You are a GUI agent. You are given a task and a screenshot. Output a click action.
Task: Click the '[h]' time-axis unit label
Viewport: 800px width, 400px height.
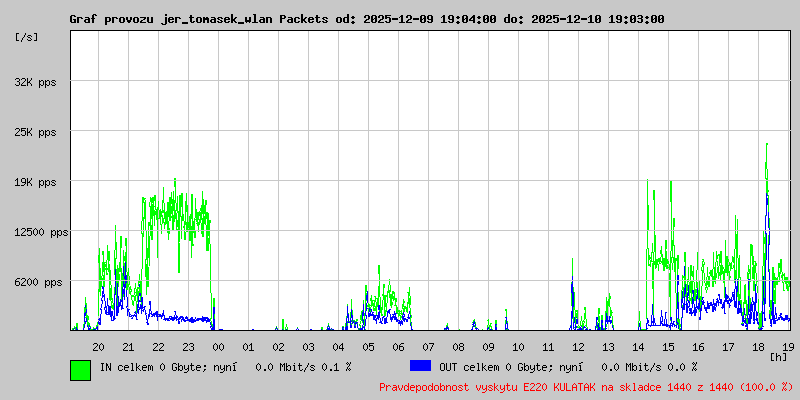click(778, 357)
